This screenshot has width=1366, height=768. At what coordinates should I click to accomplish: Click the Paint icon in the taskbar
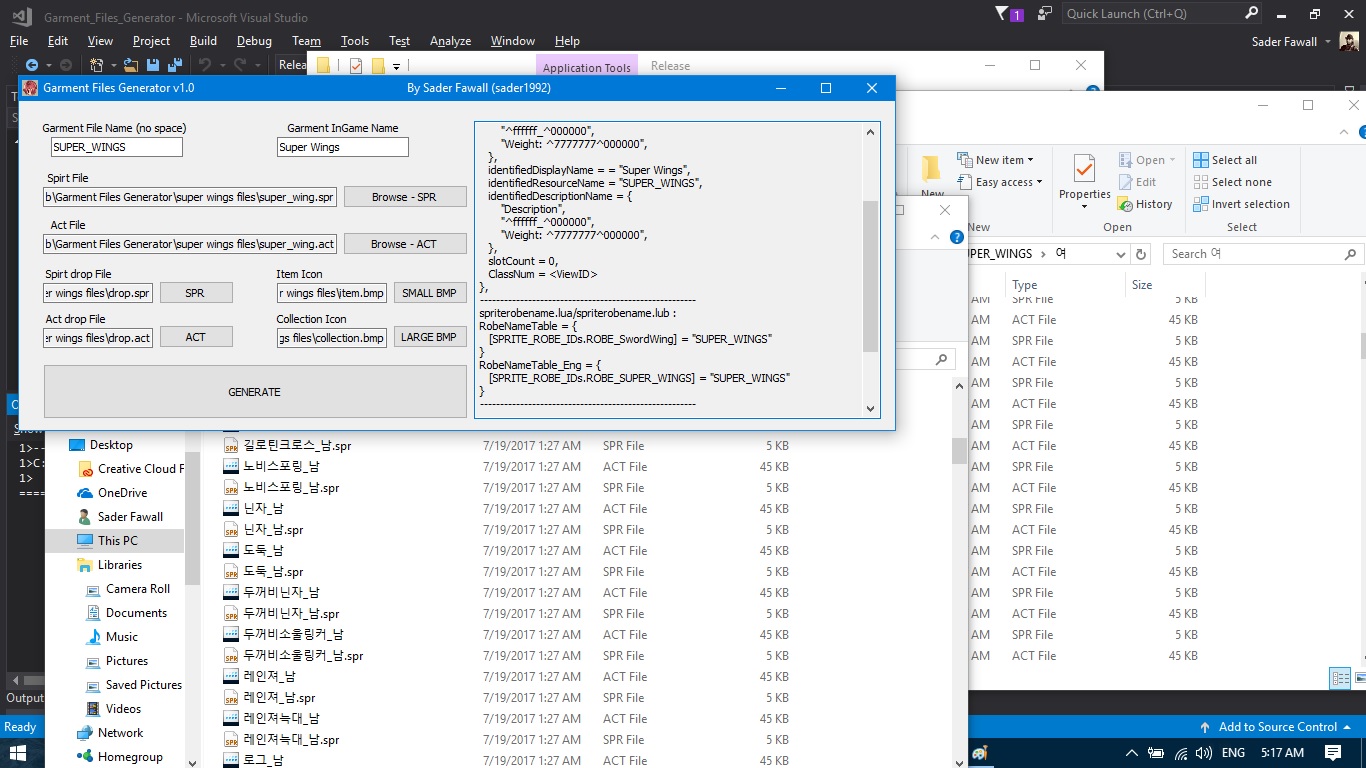979,753
